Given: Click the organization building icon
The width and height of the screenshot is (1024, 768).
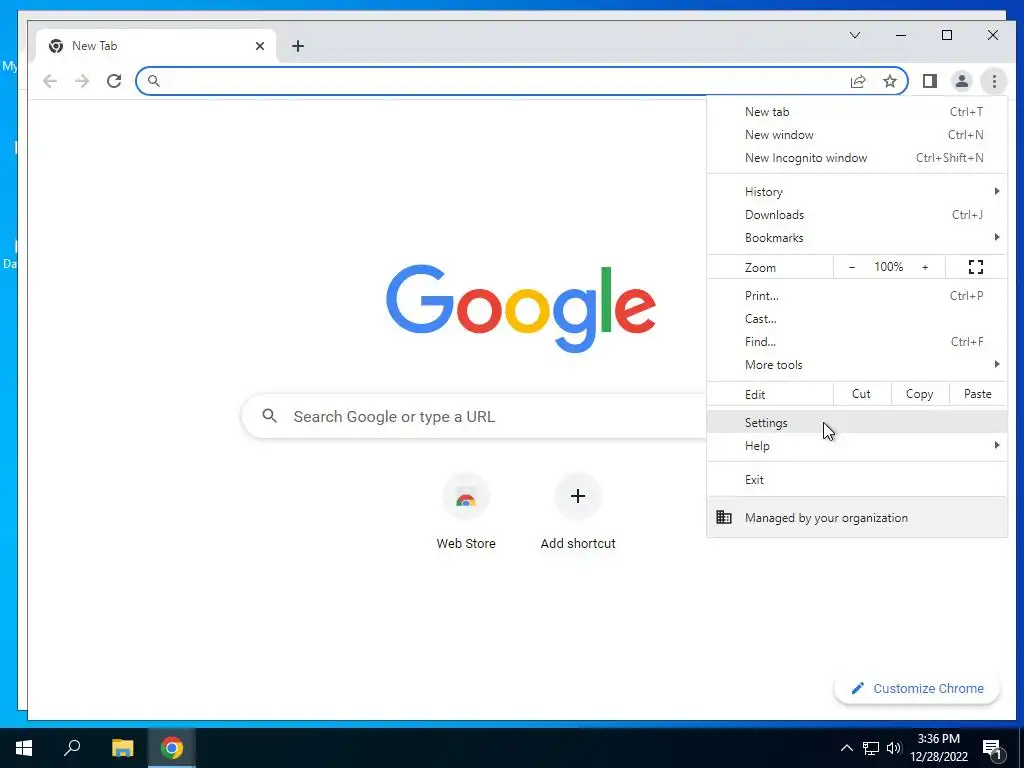Looking at the screenshot, I should pyautogui.click(x=724, y=517).
